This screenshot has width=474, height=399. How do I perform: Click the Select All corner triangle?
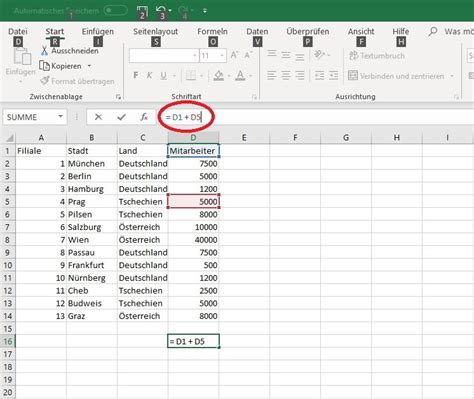tap(10, 137)
